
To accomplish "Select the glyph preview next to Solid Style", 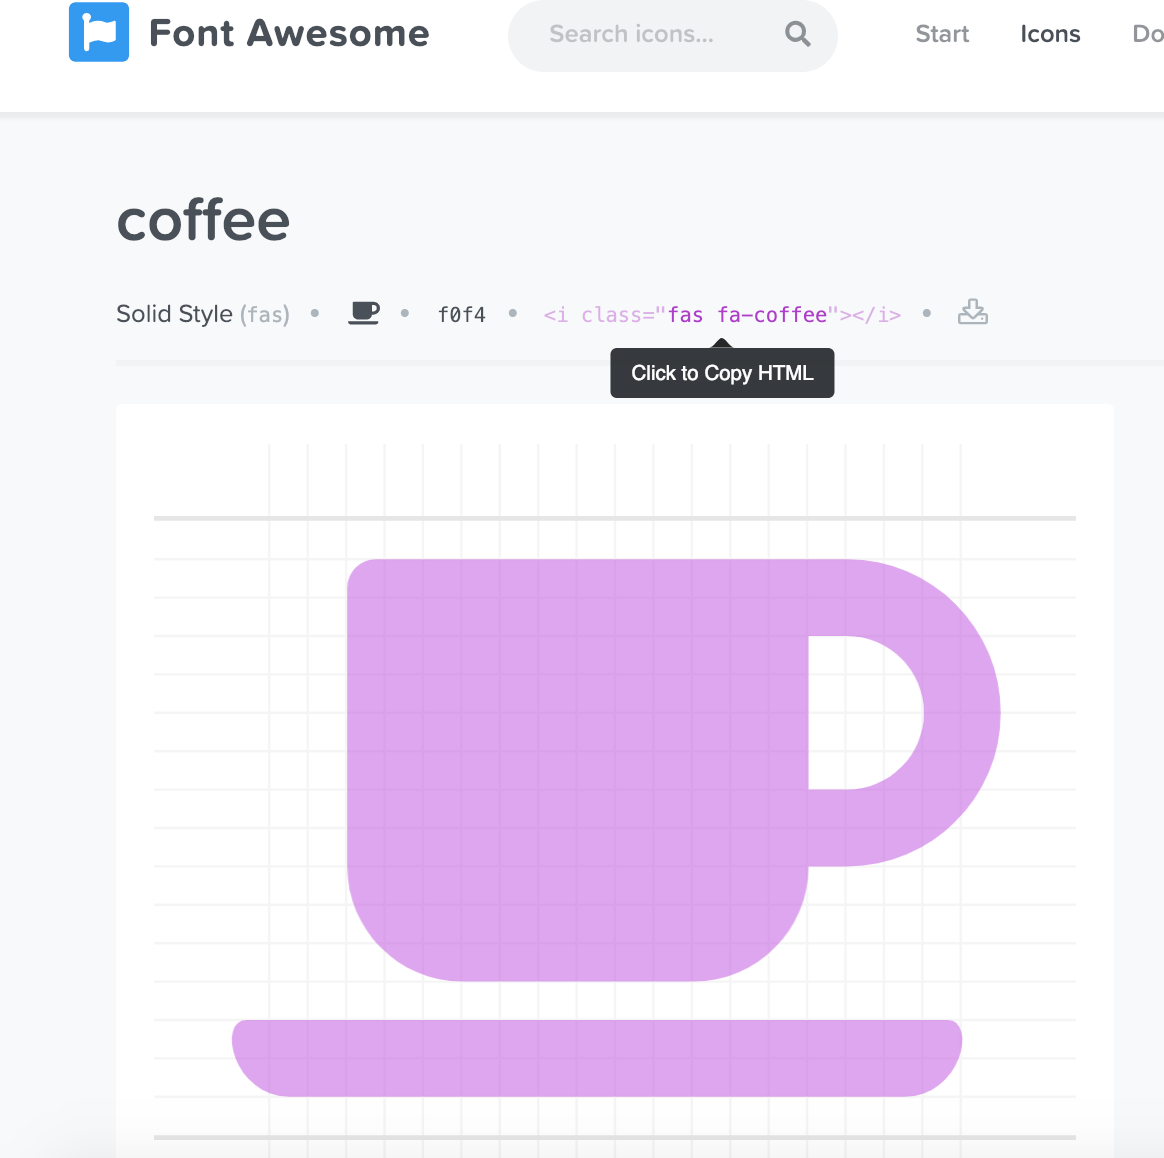I will (363, 313).
